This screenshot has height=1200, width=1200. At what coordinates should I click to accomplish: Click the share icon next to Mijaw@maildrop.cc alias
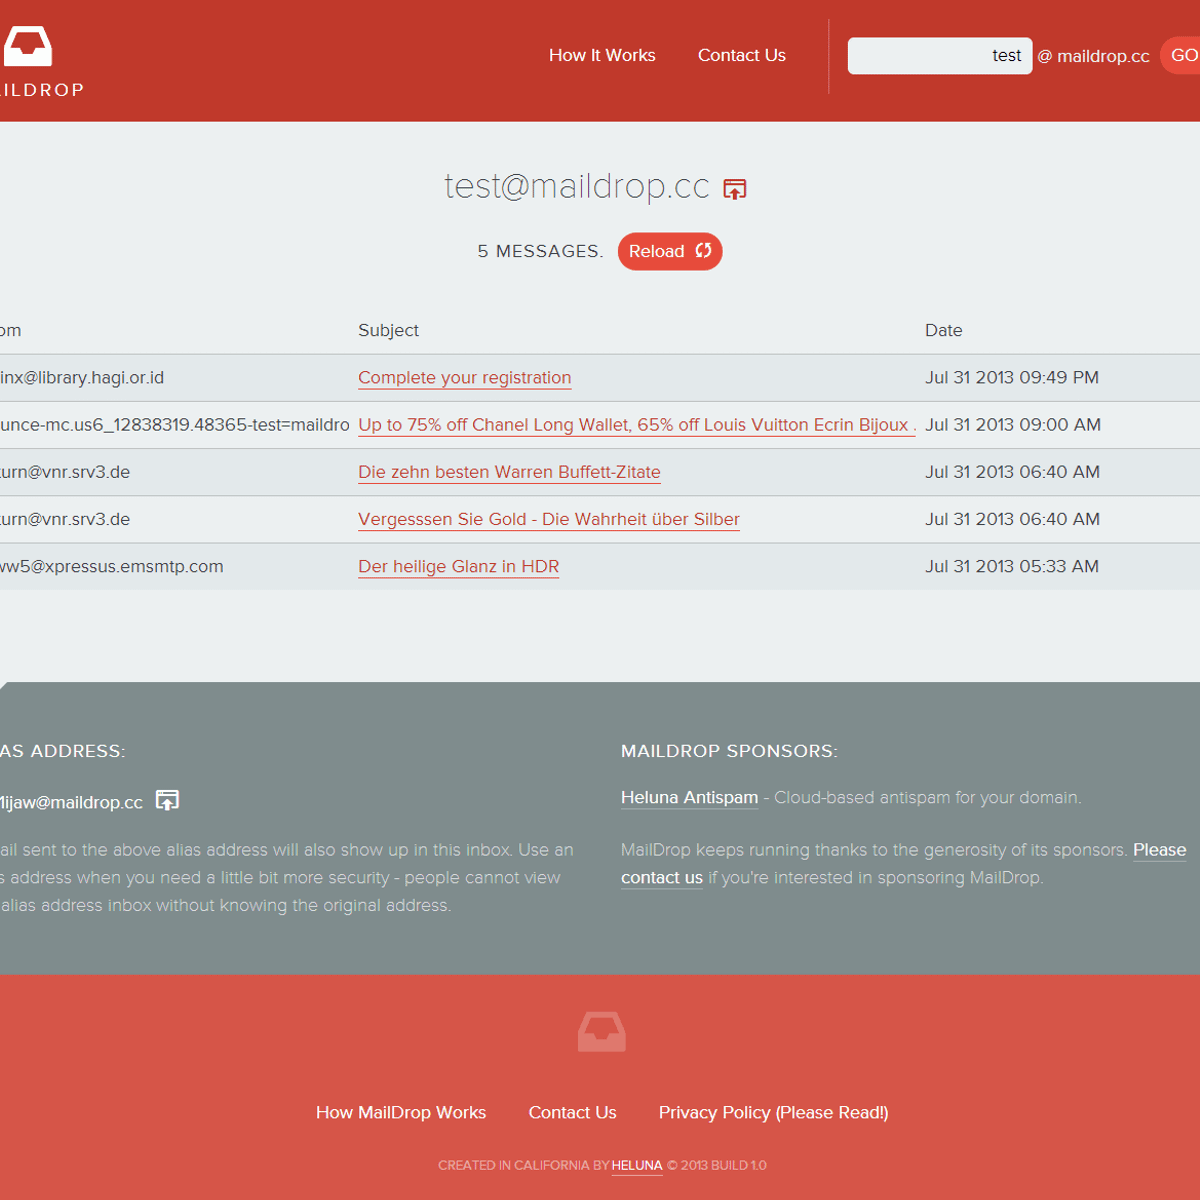pyautogui.click(x=167, y=800)
